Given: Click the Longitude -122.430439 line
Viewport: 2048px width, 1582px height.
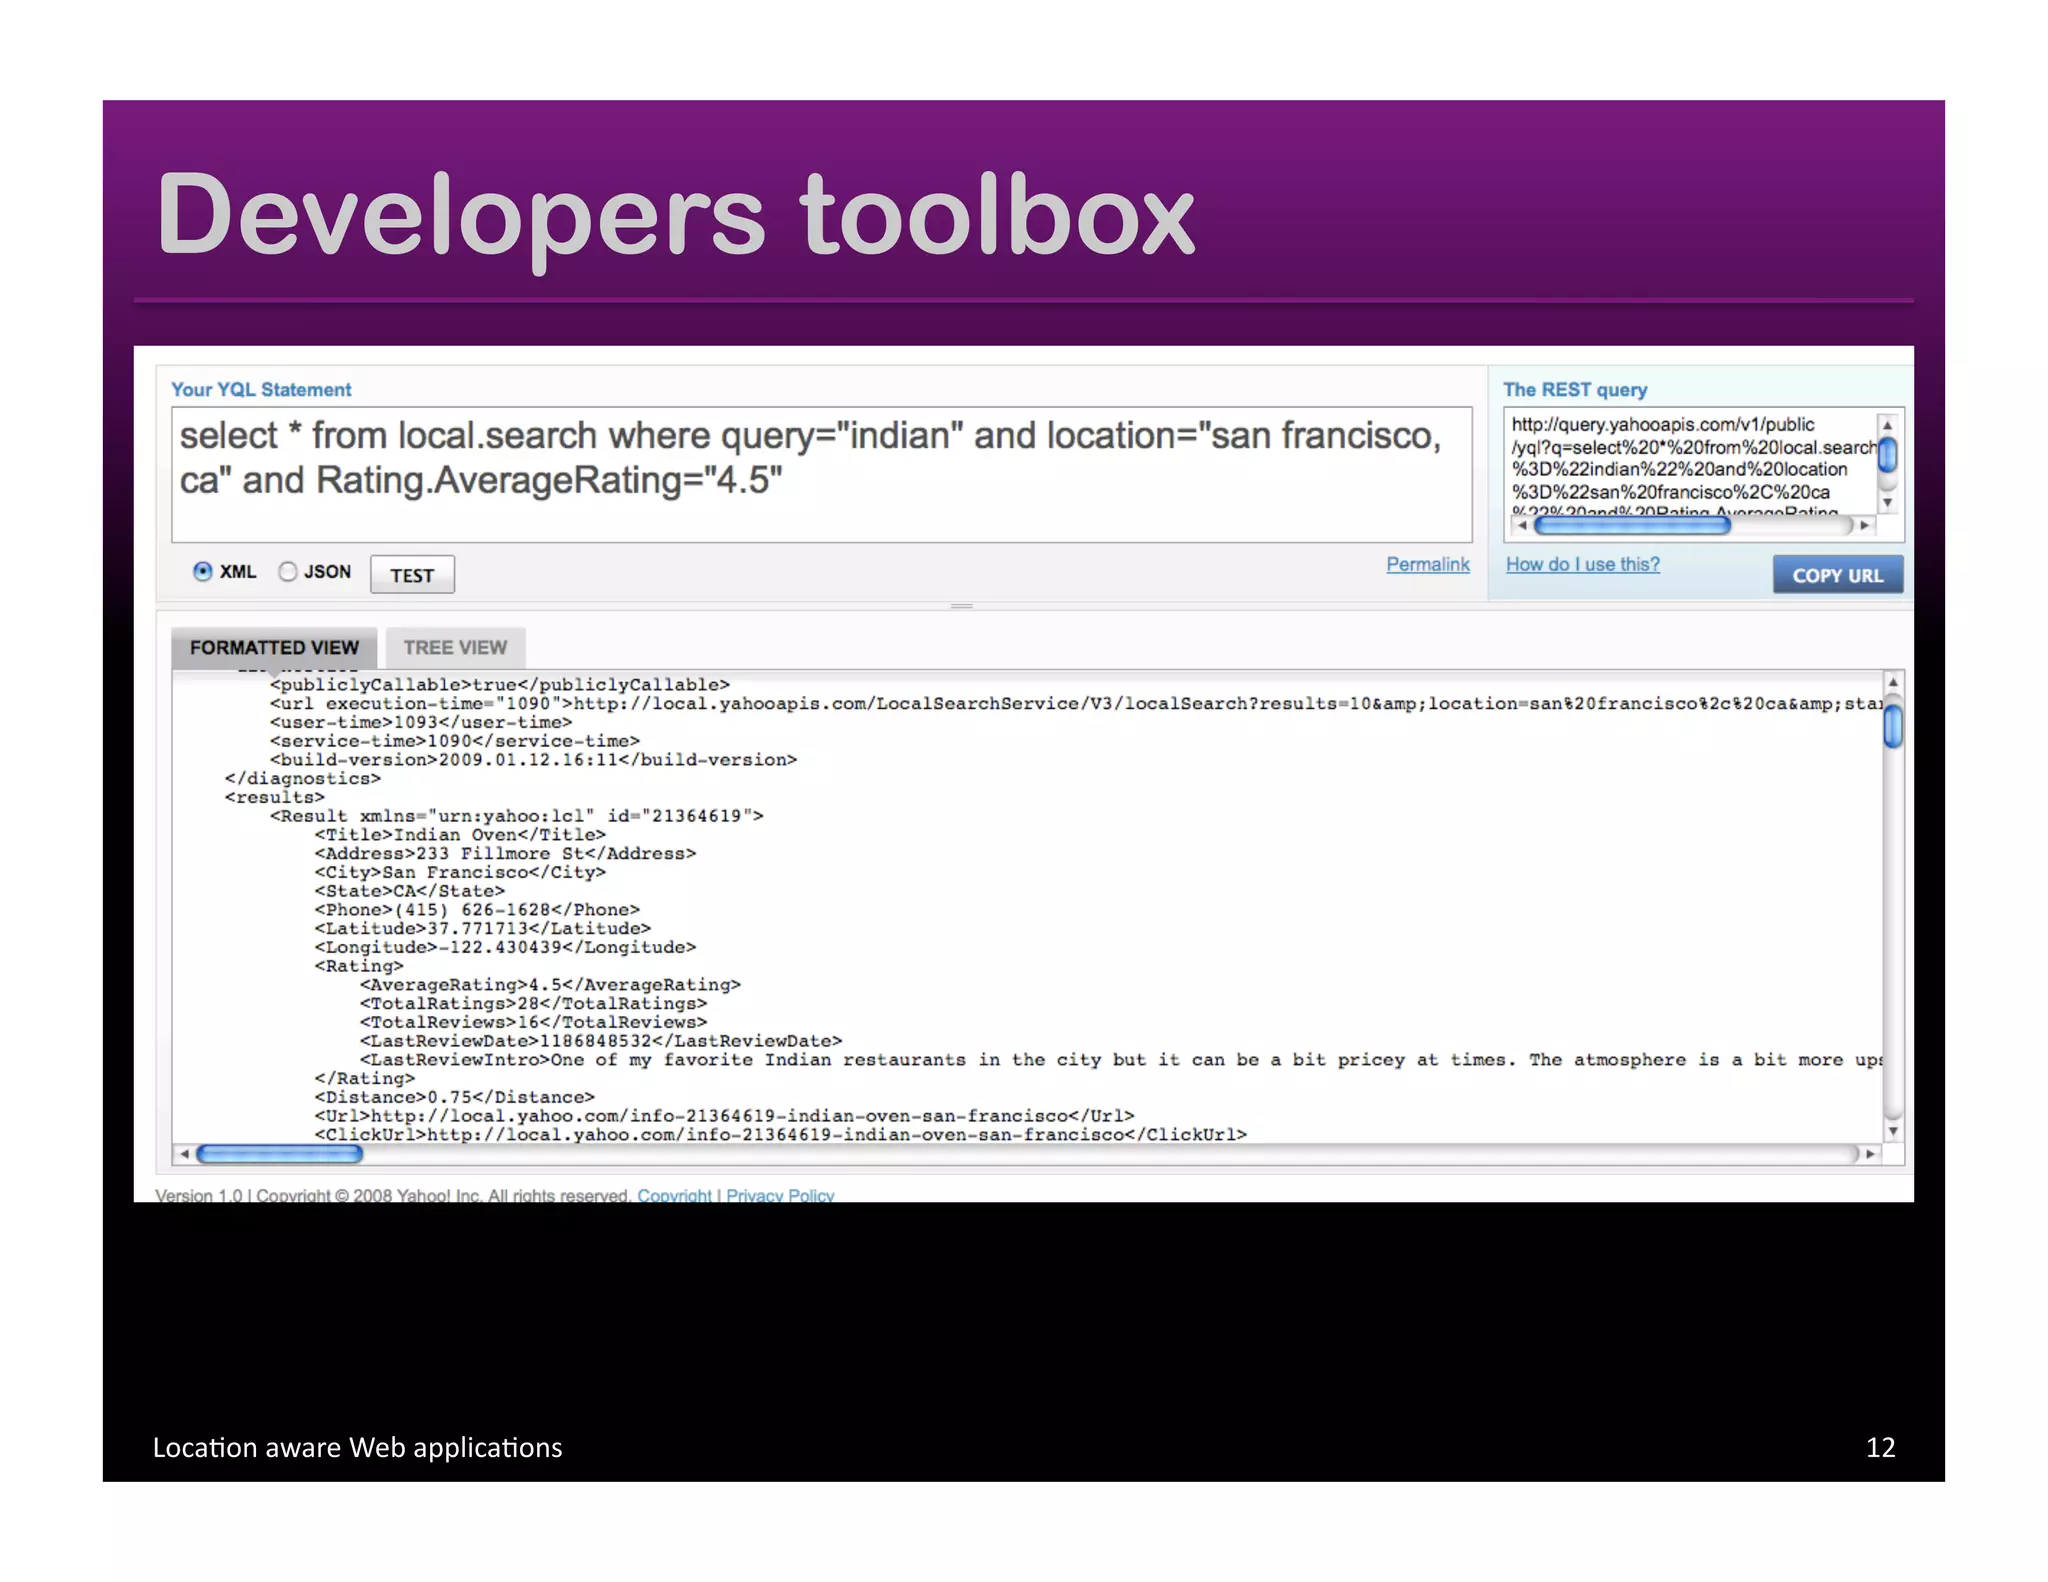Looking at the screenshot, I should [x=505, y=948].
